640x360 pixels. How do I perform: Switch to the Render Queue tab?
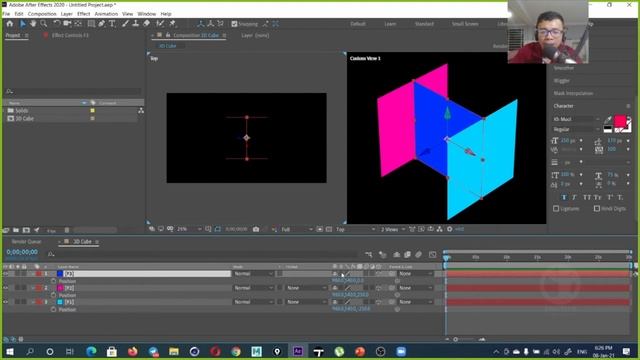27,242
